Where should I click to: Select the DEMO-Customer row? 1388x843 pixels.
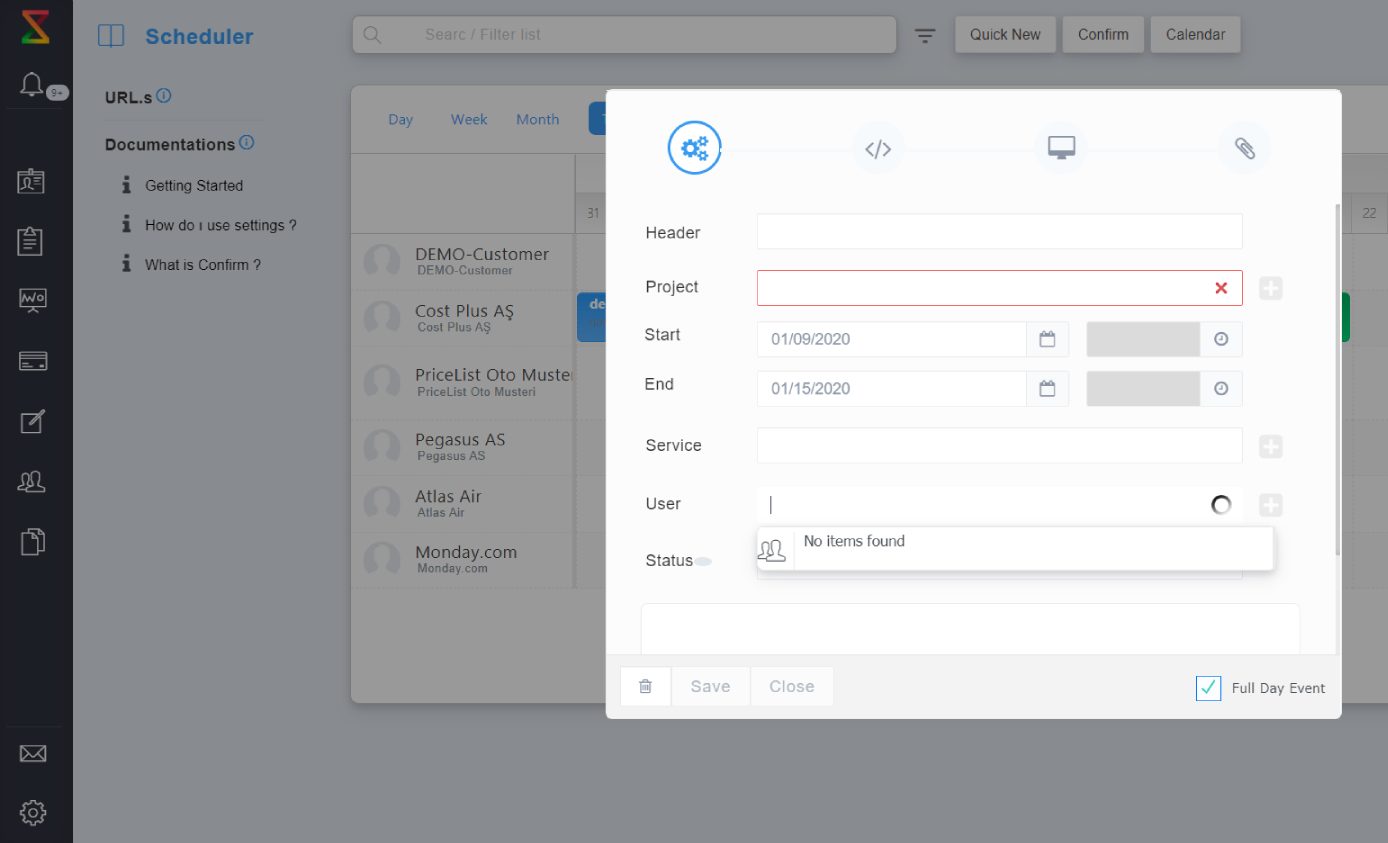464,261
